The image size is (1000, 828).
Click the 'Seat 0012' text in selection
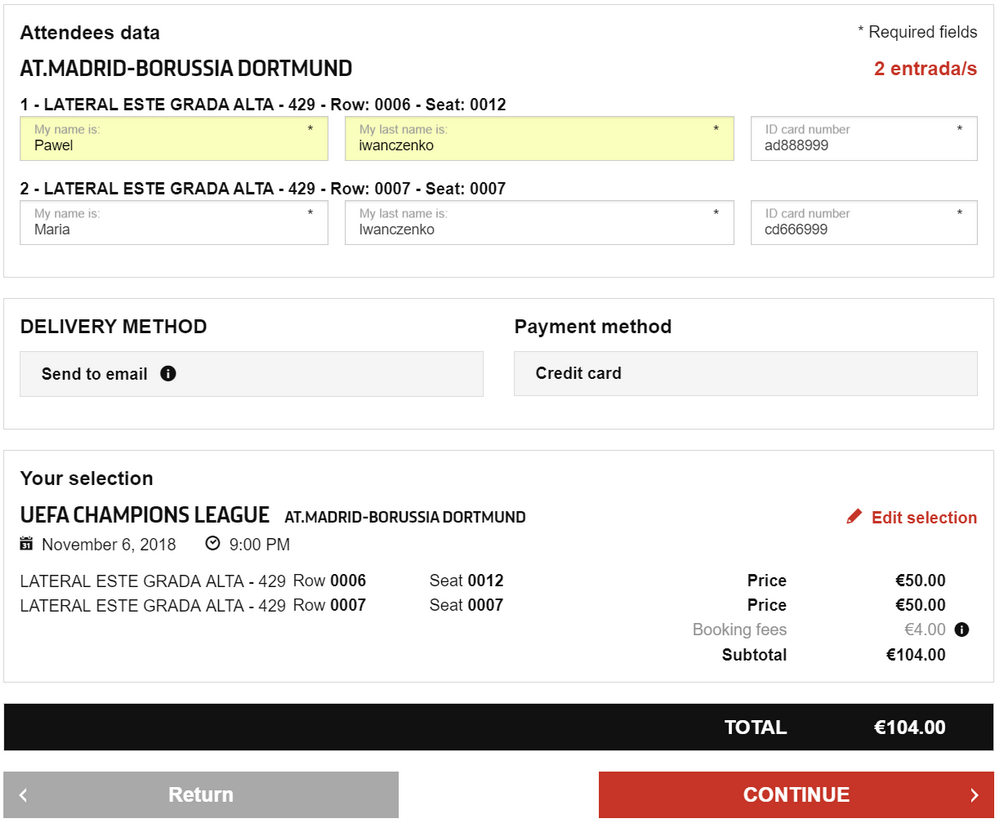click(x=466, y=580)
